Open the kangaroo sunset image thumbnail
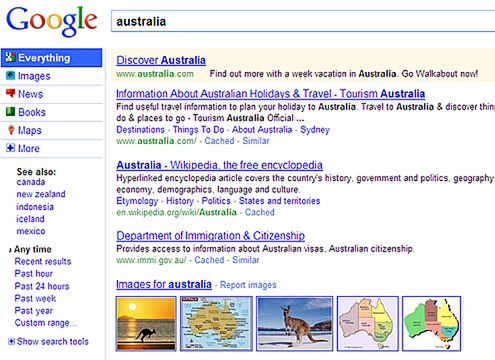Screen dimensions: 495x360 click(x=146, y=324)
